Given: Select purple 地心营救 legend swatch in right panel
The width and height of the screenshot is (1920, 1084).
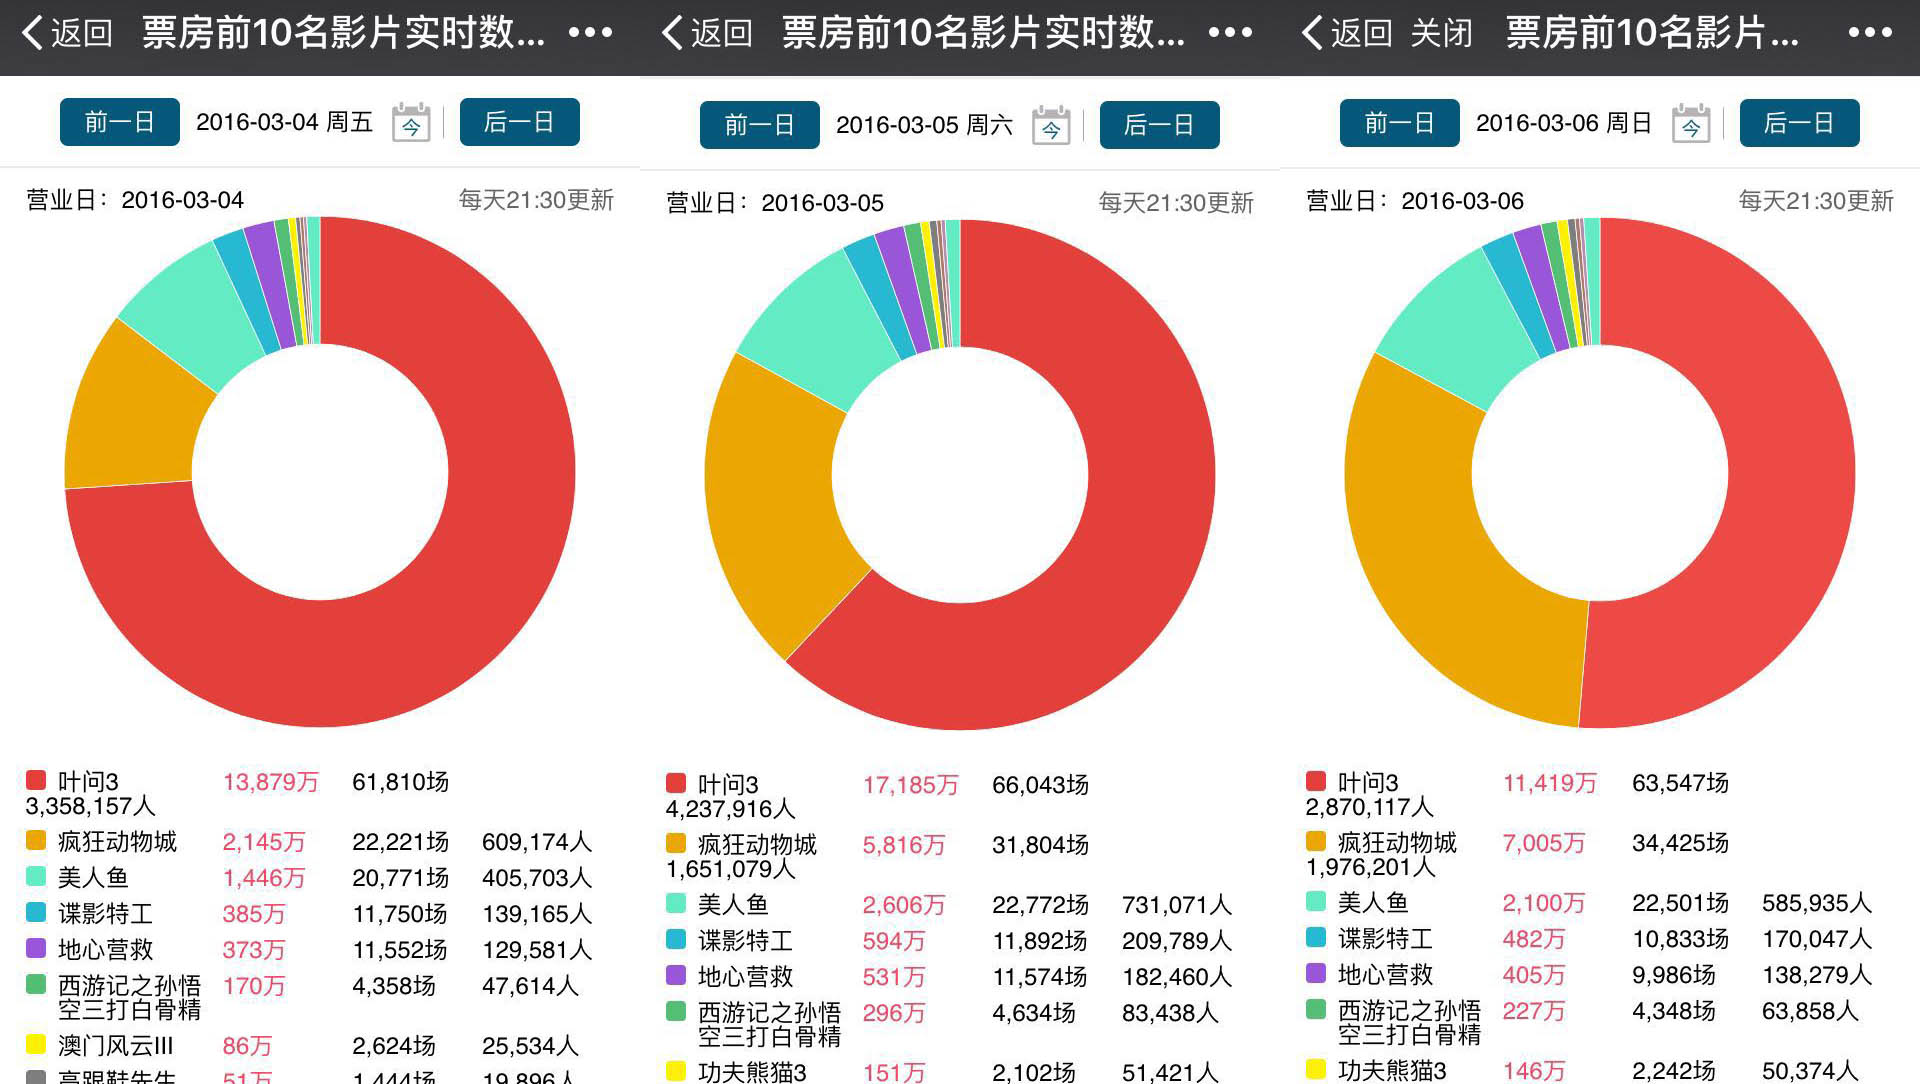Looking at the screenshot, I should click(1316, 973).
